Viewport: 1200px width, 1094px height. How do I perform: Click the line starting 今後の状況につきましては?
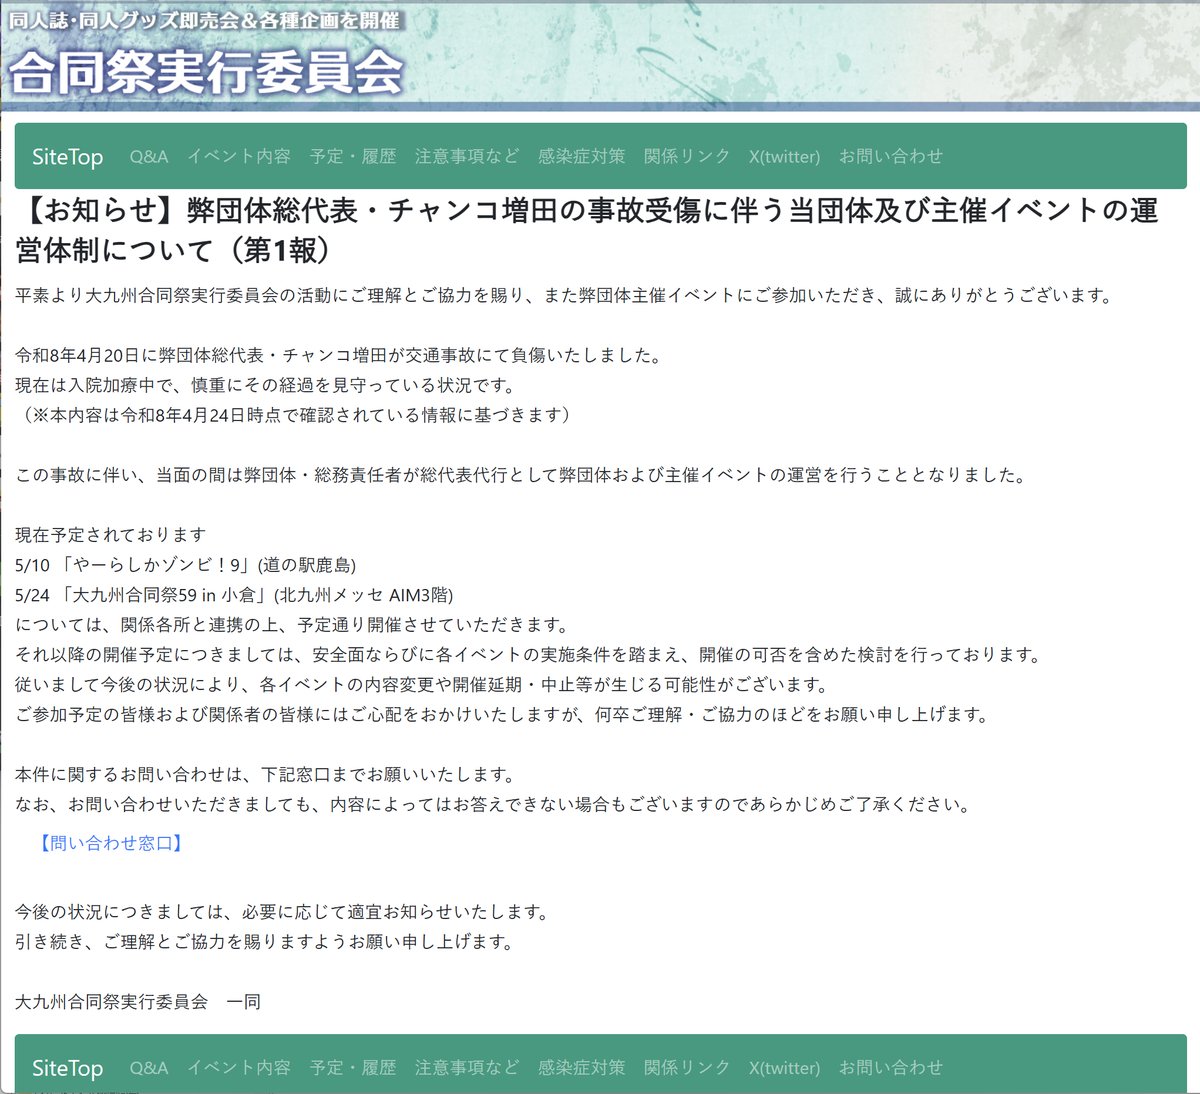coord(283,912)
